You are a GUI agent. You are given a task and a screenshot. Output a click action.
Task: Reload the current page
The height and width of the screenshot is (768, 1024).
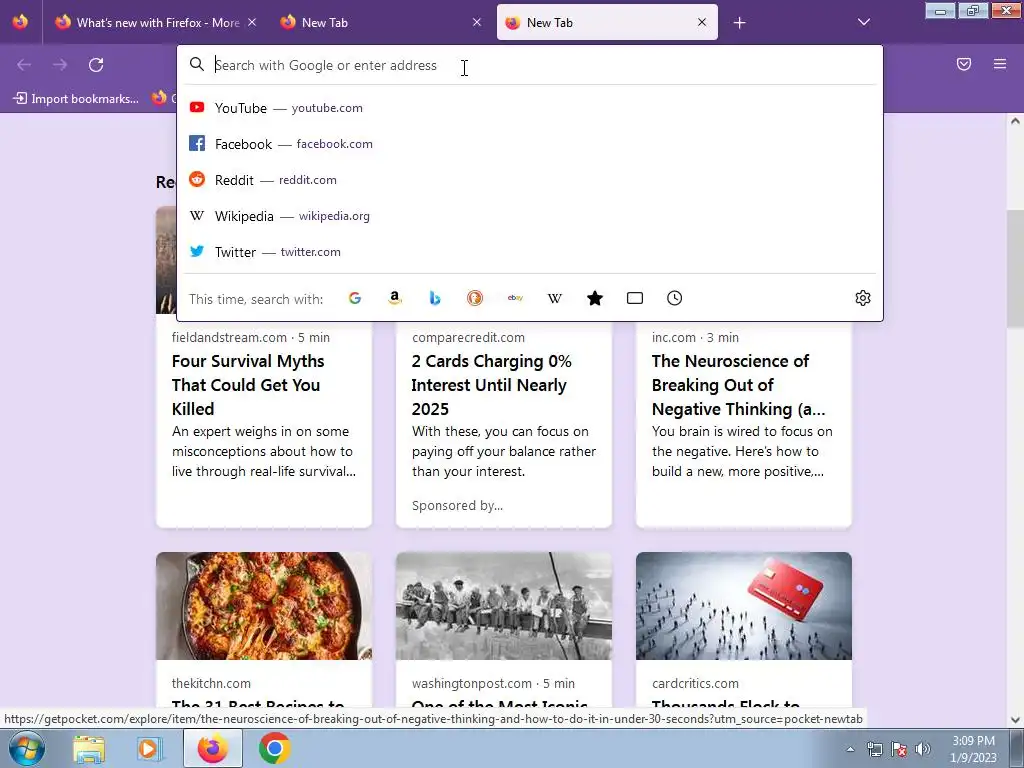coord(96,65)
